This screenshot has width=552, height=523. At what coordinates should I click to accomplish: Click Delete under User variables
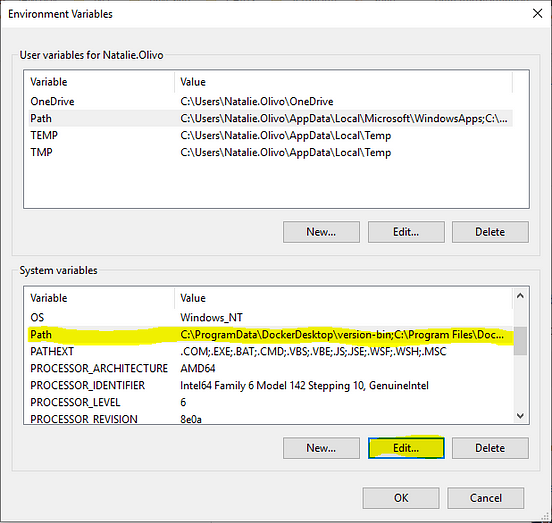(x=490, y=232)
